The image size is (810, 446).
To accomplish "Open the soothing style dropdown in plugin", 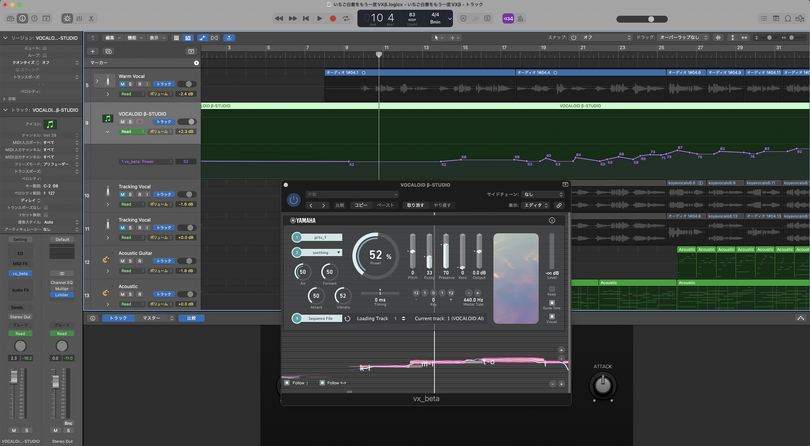I will point(323,253).
